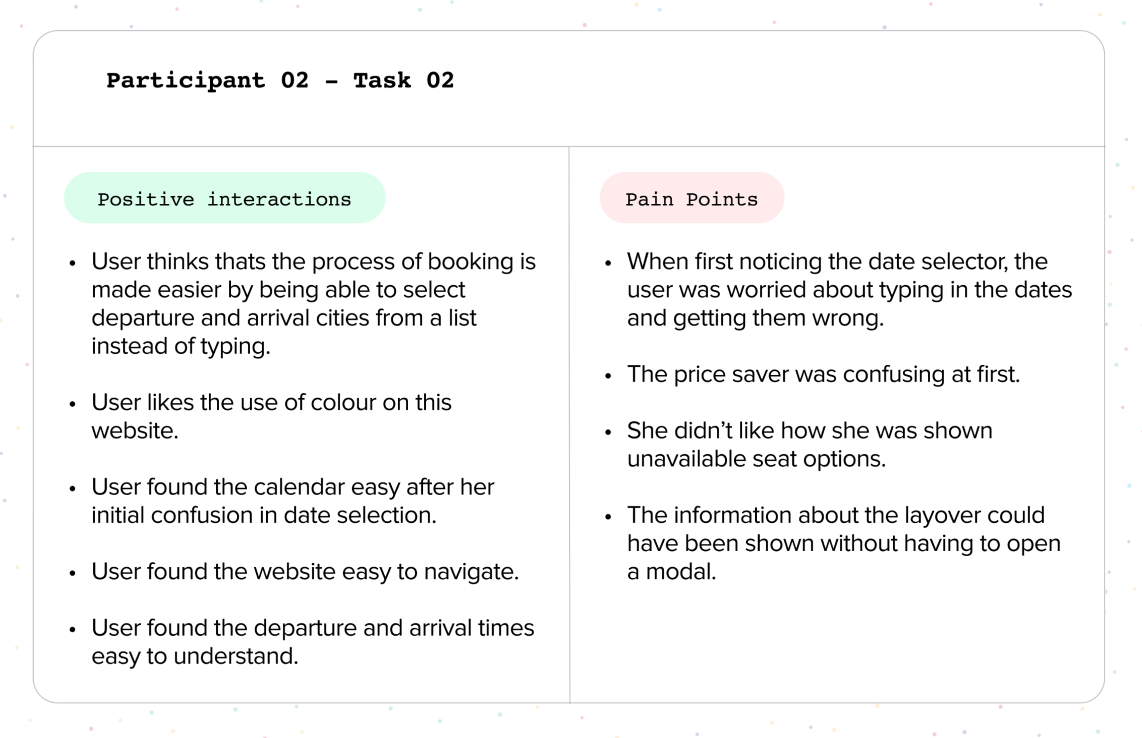Click the text 'initial confusion in date selection.'

click(x=264, y=515)
